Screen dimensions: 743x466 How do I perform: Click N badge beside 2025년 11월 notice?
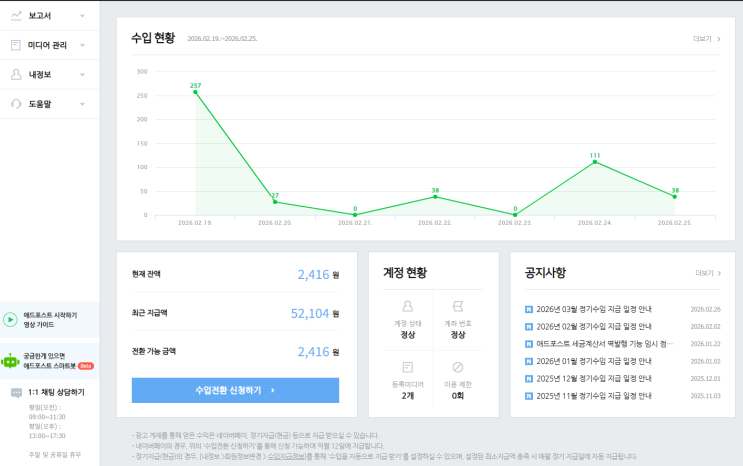tap(529, 396)
